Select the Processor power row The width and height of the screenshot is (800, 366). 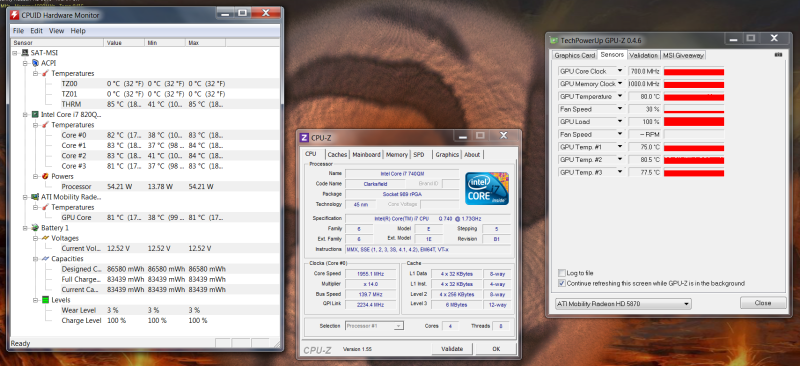(x=145, y=186)
